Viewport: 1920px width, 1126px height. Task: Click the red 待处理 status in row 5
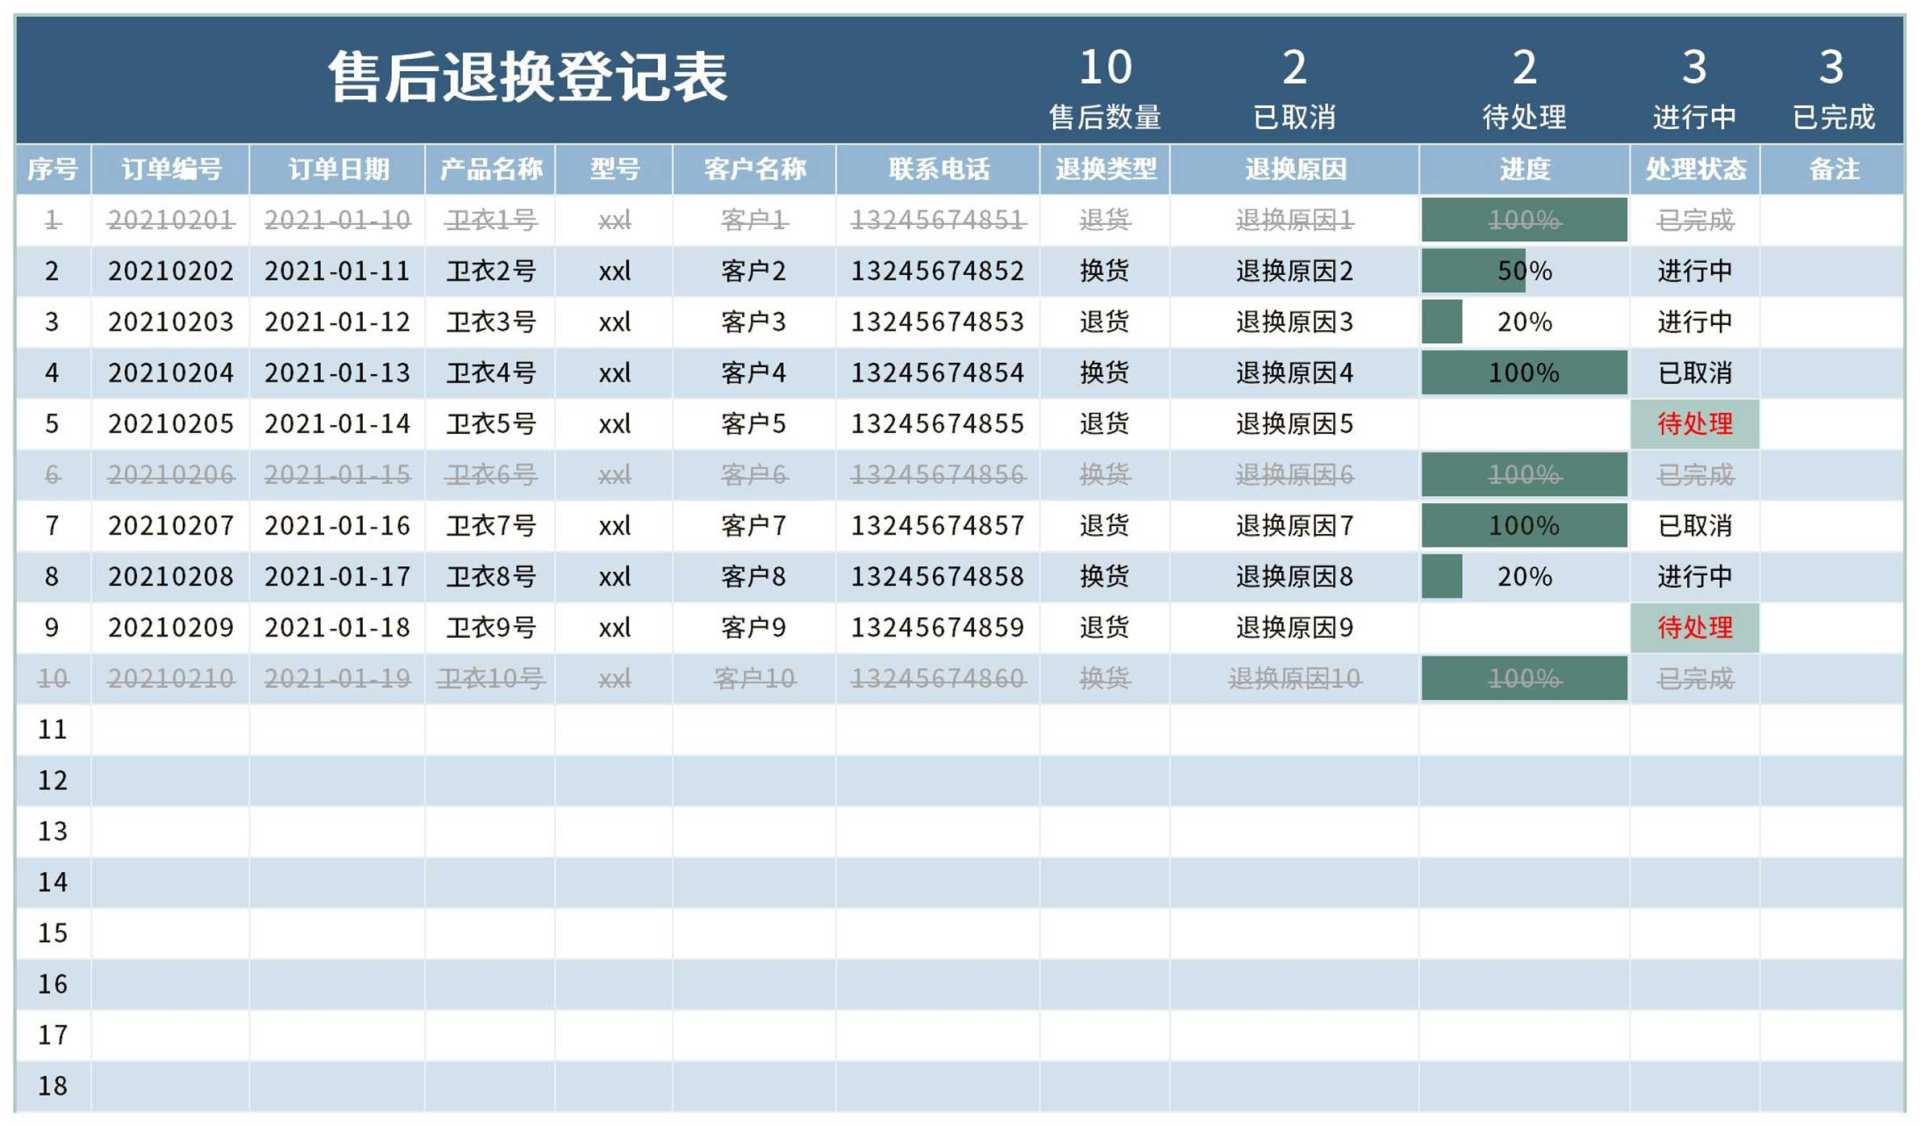[1695, 423]
